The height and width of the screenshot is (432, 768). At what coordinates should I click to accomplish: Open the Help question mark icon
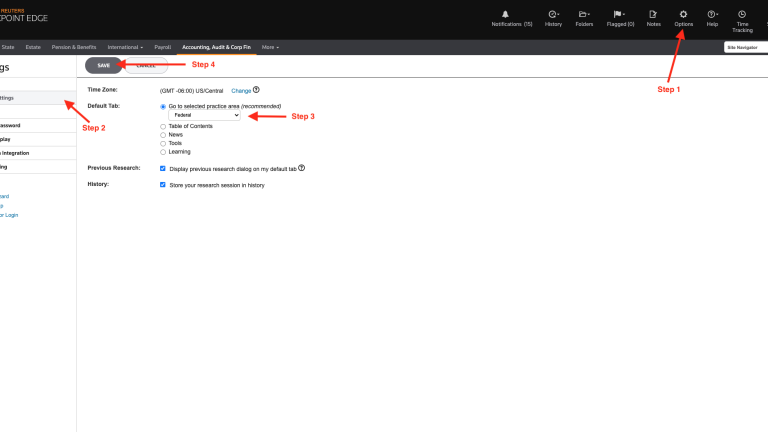coord(712,14)
